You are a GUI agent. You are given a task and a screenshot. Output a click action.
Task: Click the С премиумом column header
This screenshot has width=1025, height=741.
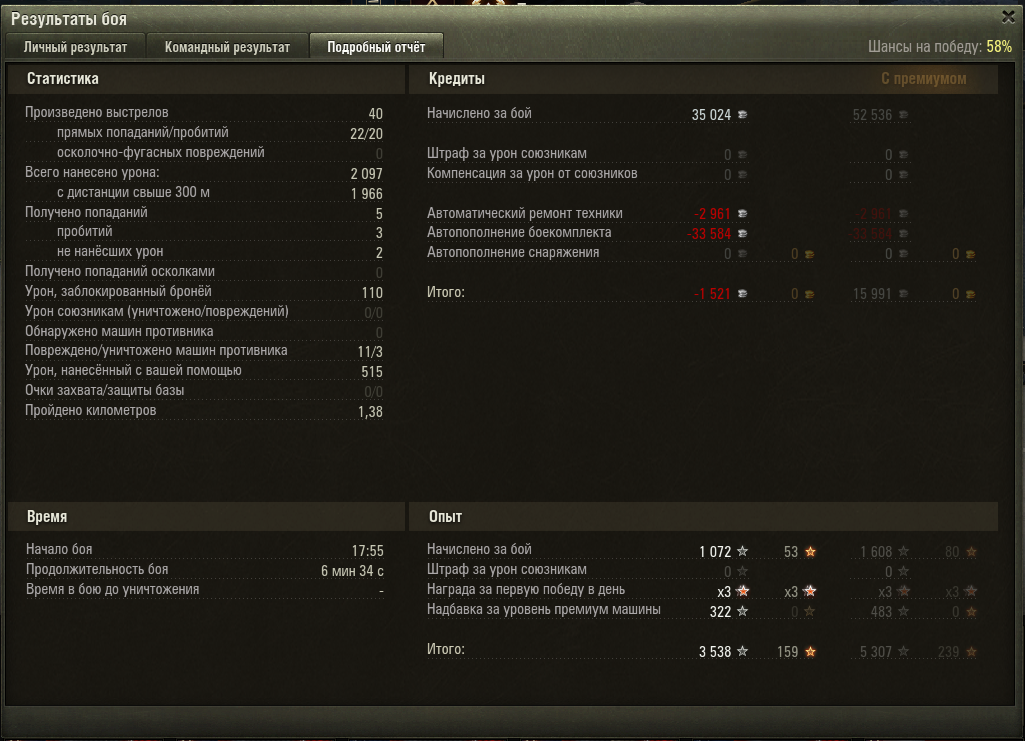point(923,78)
